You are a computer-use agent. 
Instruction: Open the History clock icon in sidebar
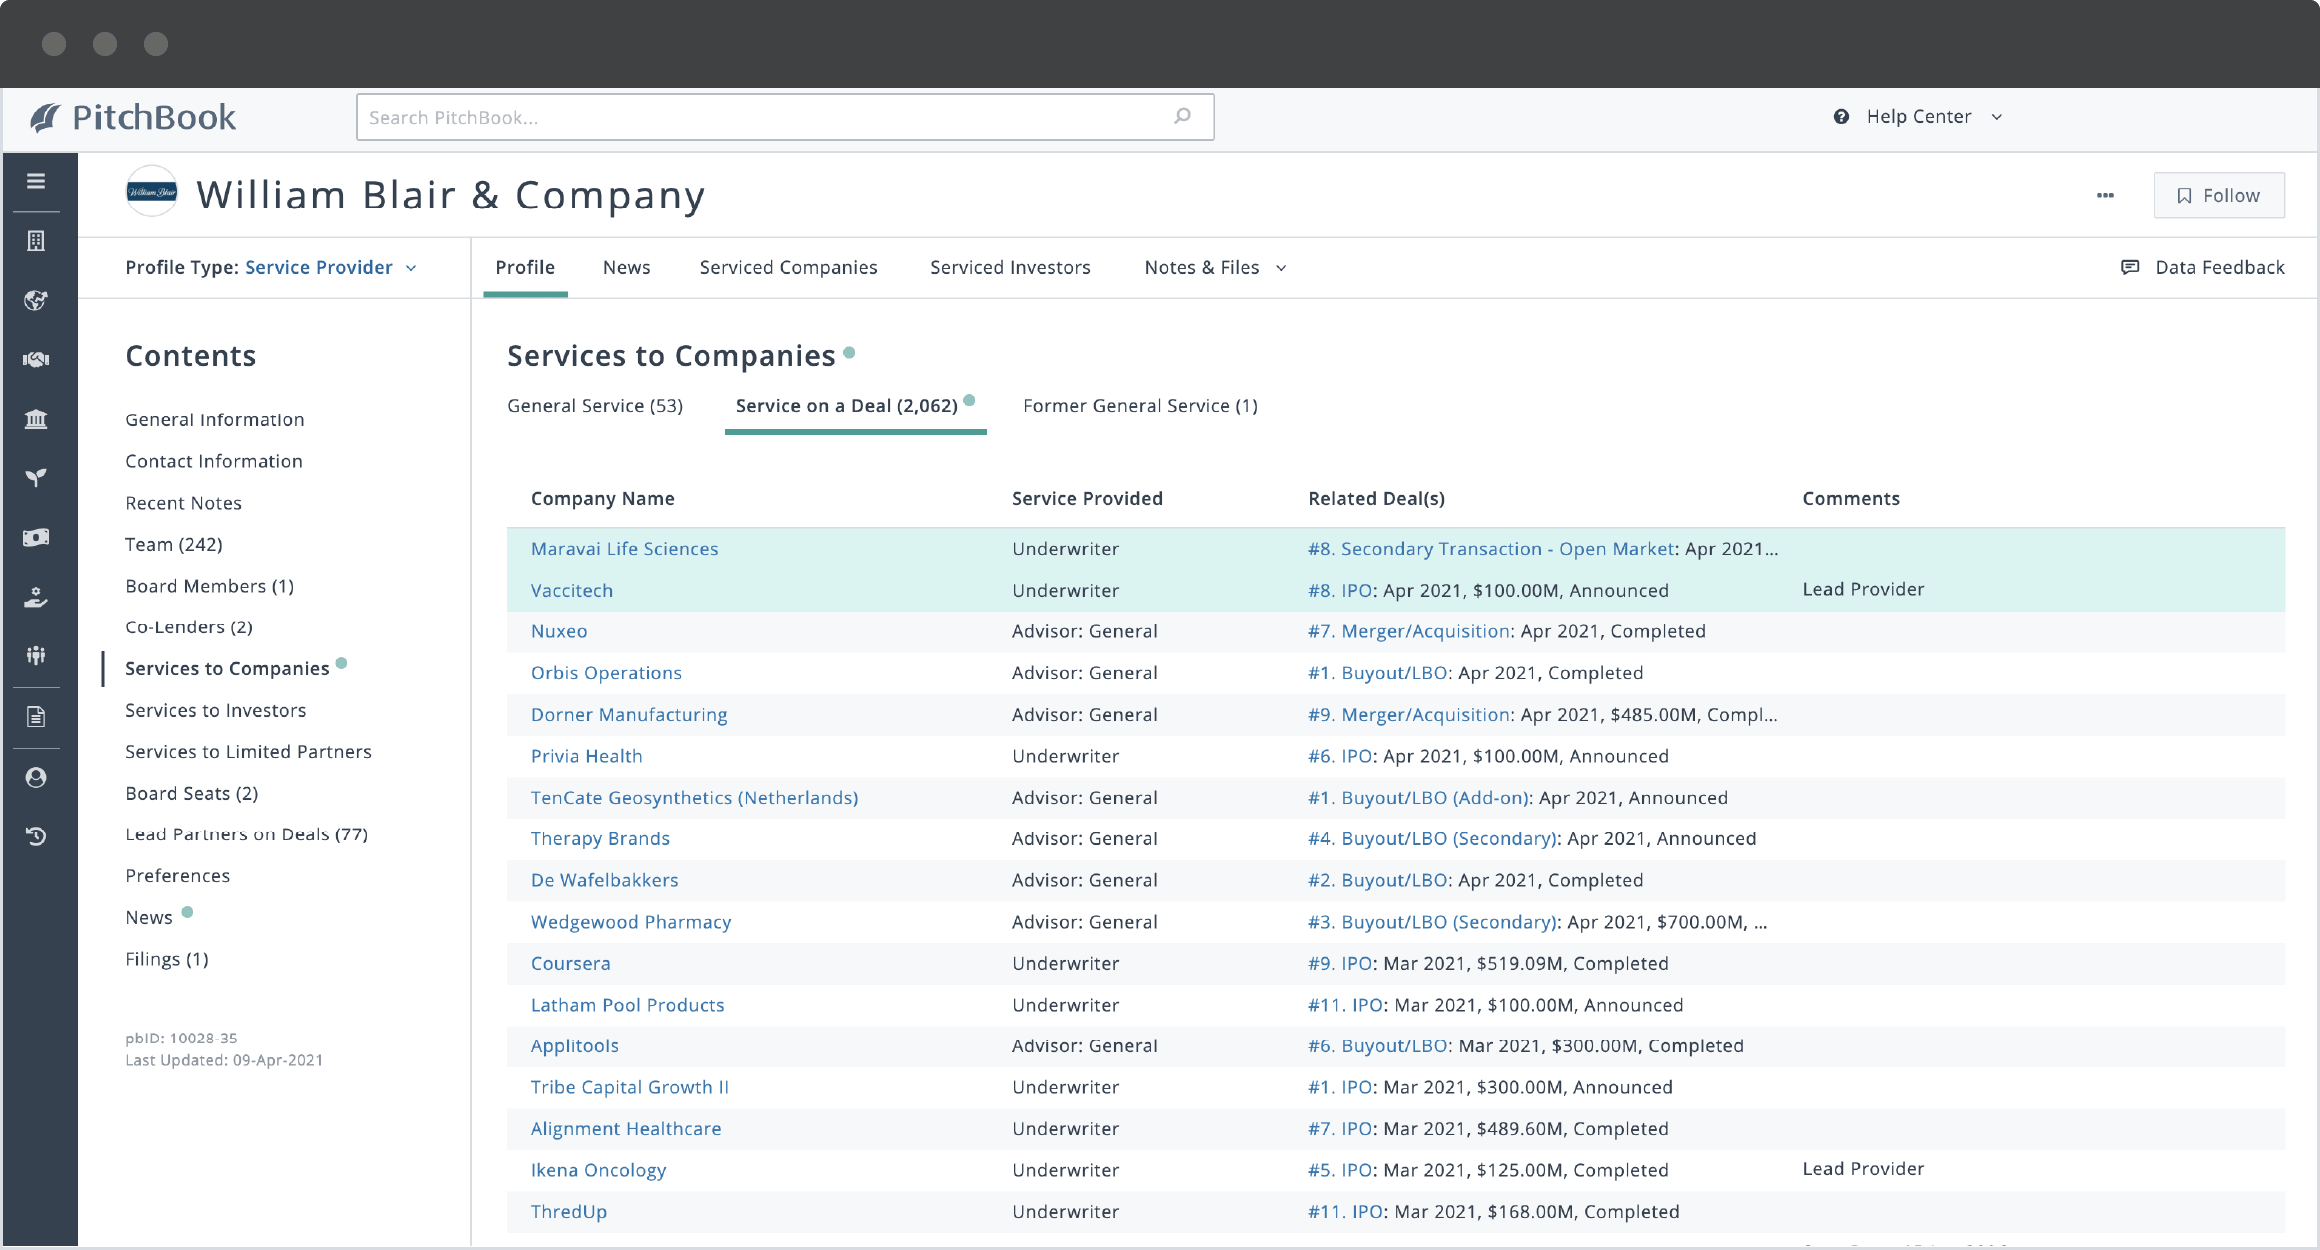click(36, 836)
